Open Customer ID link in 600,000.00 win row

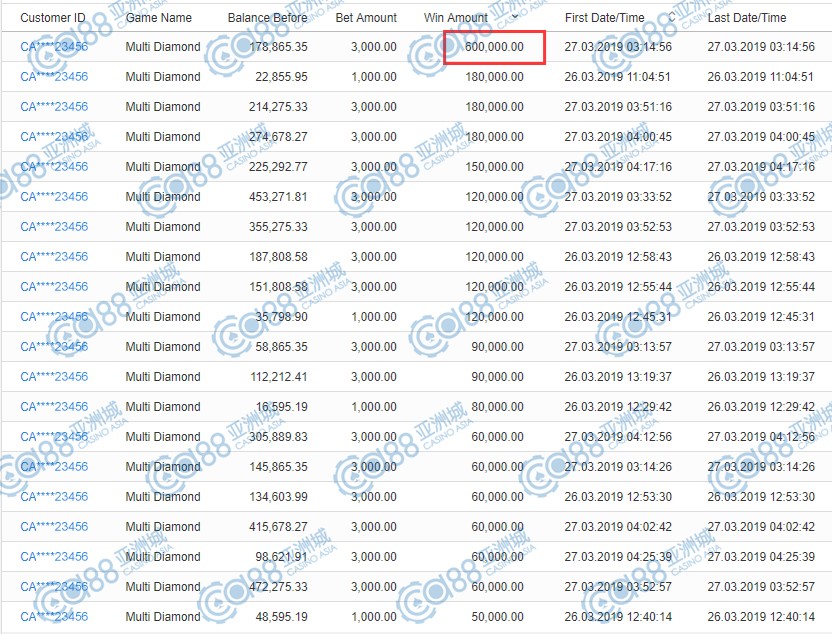[x=54, y=47]
